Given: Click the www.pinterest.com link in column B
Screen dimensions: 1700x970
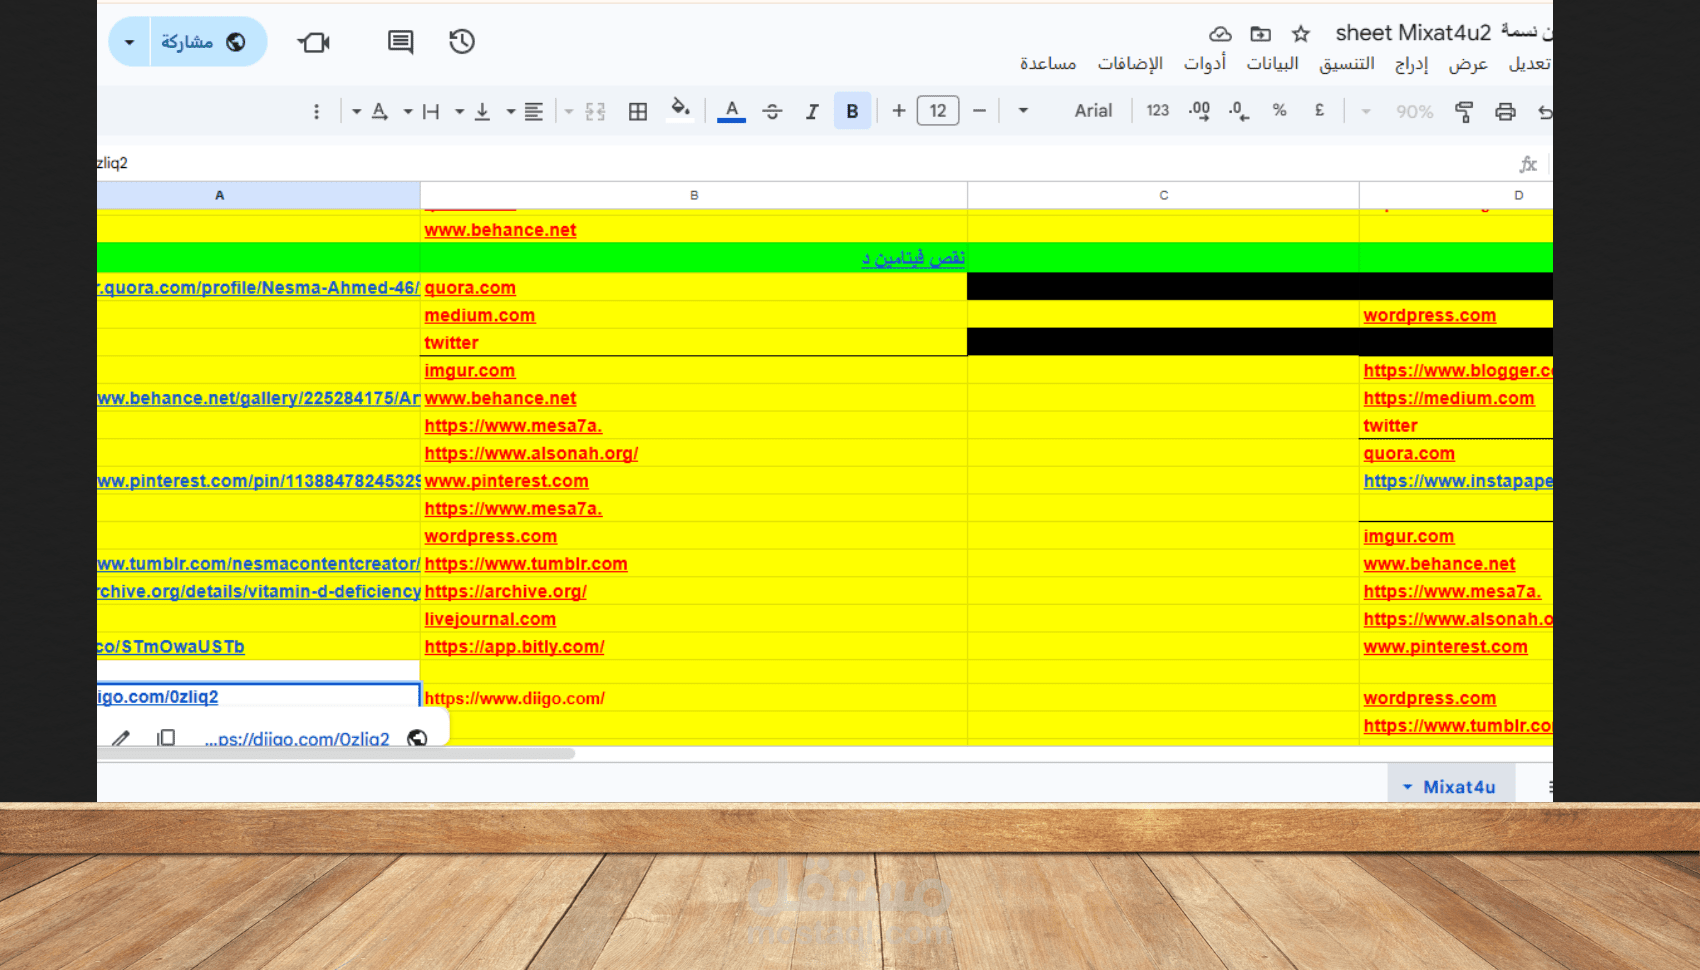Looking at the screenshot, I should pos(506,481).
